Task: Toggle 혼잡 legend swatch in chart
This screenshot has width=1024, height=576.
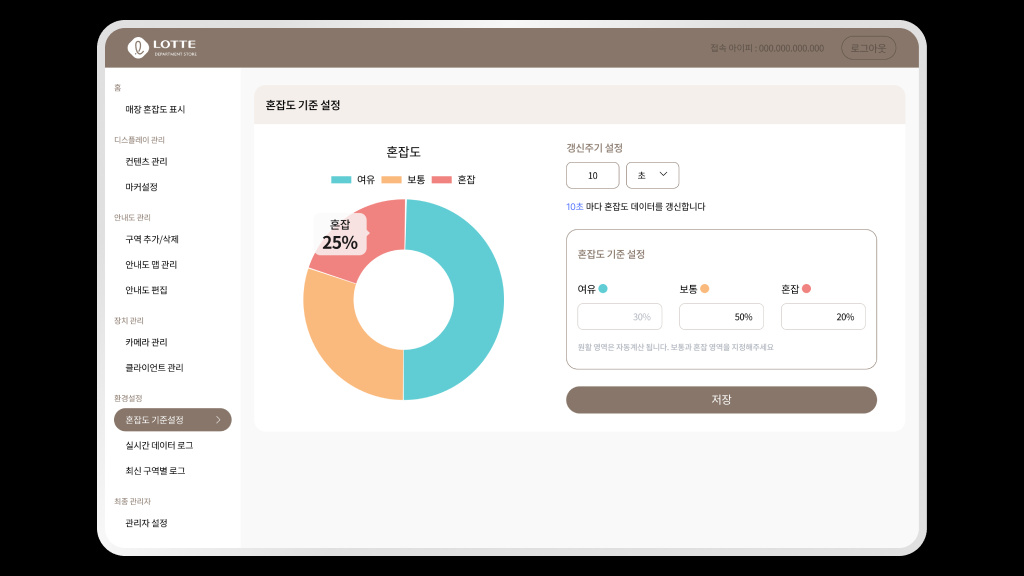Action: point(441,180)
